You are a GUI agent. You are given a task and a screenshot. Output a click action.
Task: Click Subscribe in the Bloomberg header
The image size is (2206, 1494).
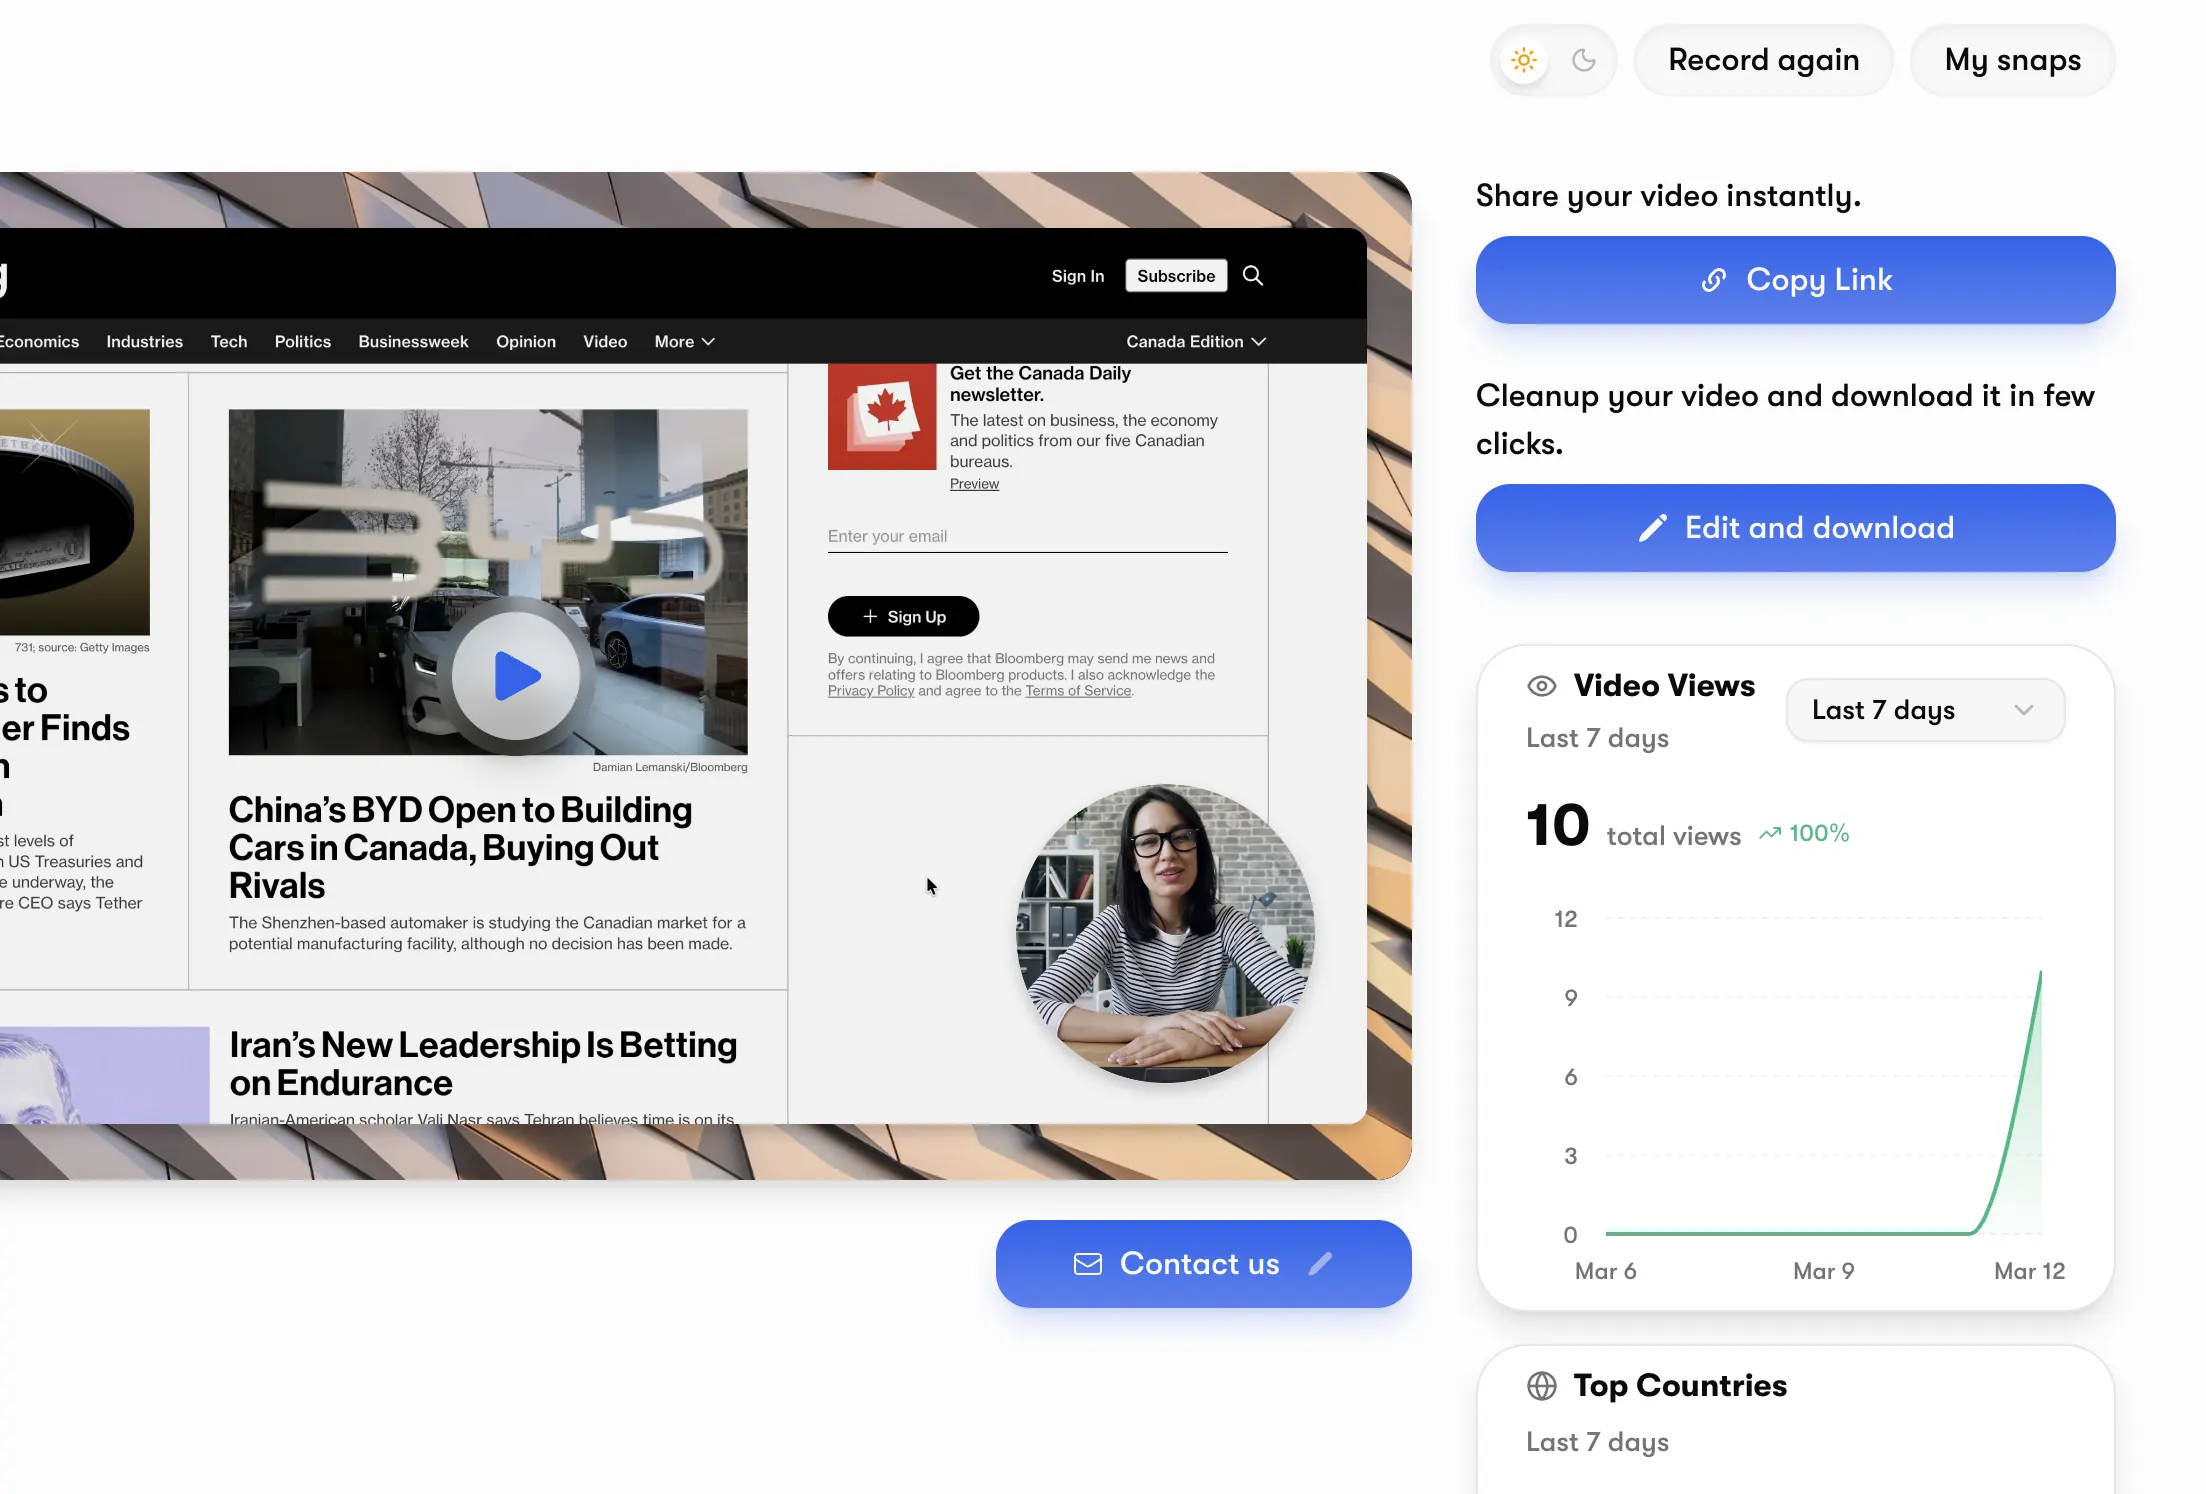1176,276
